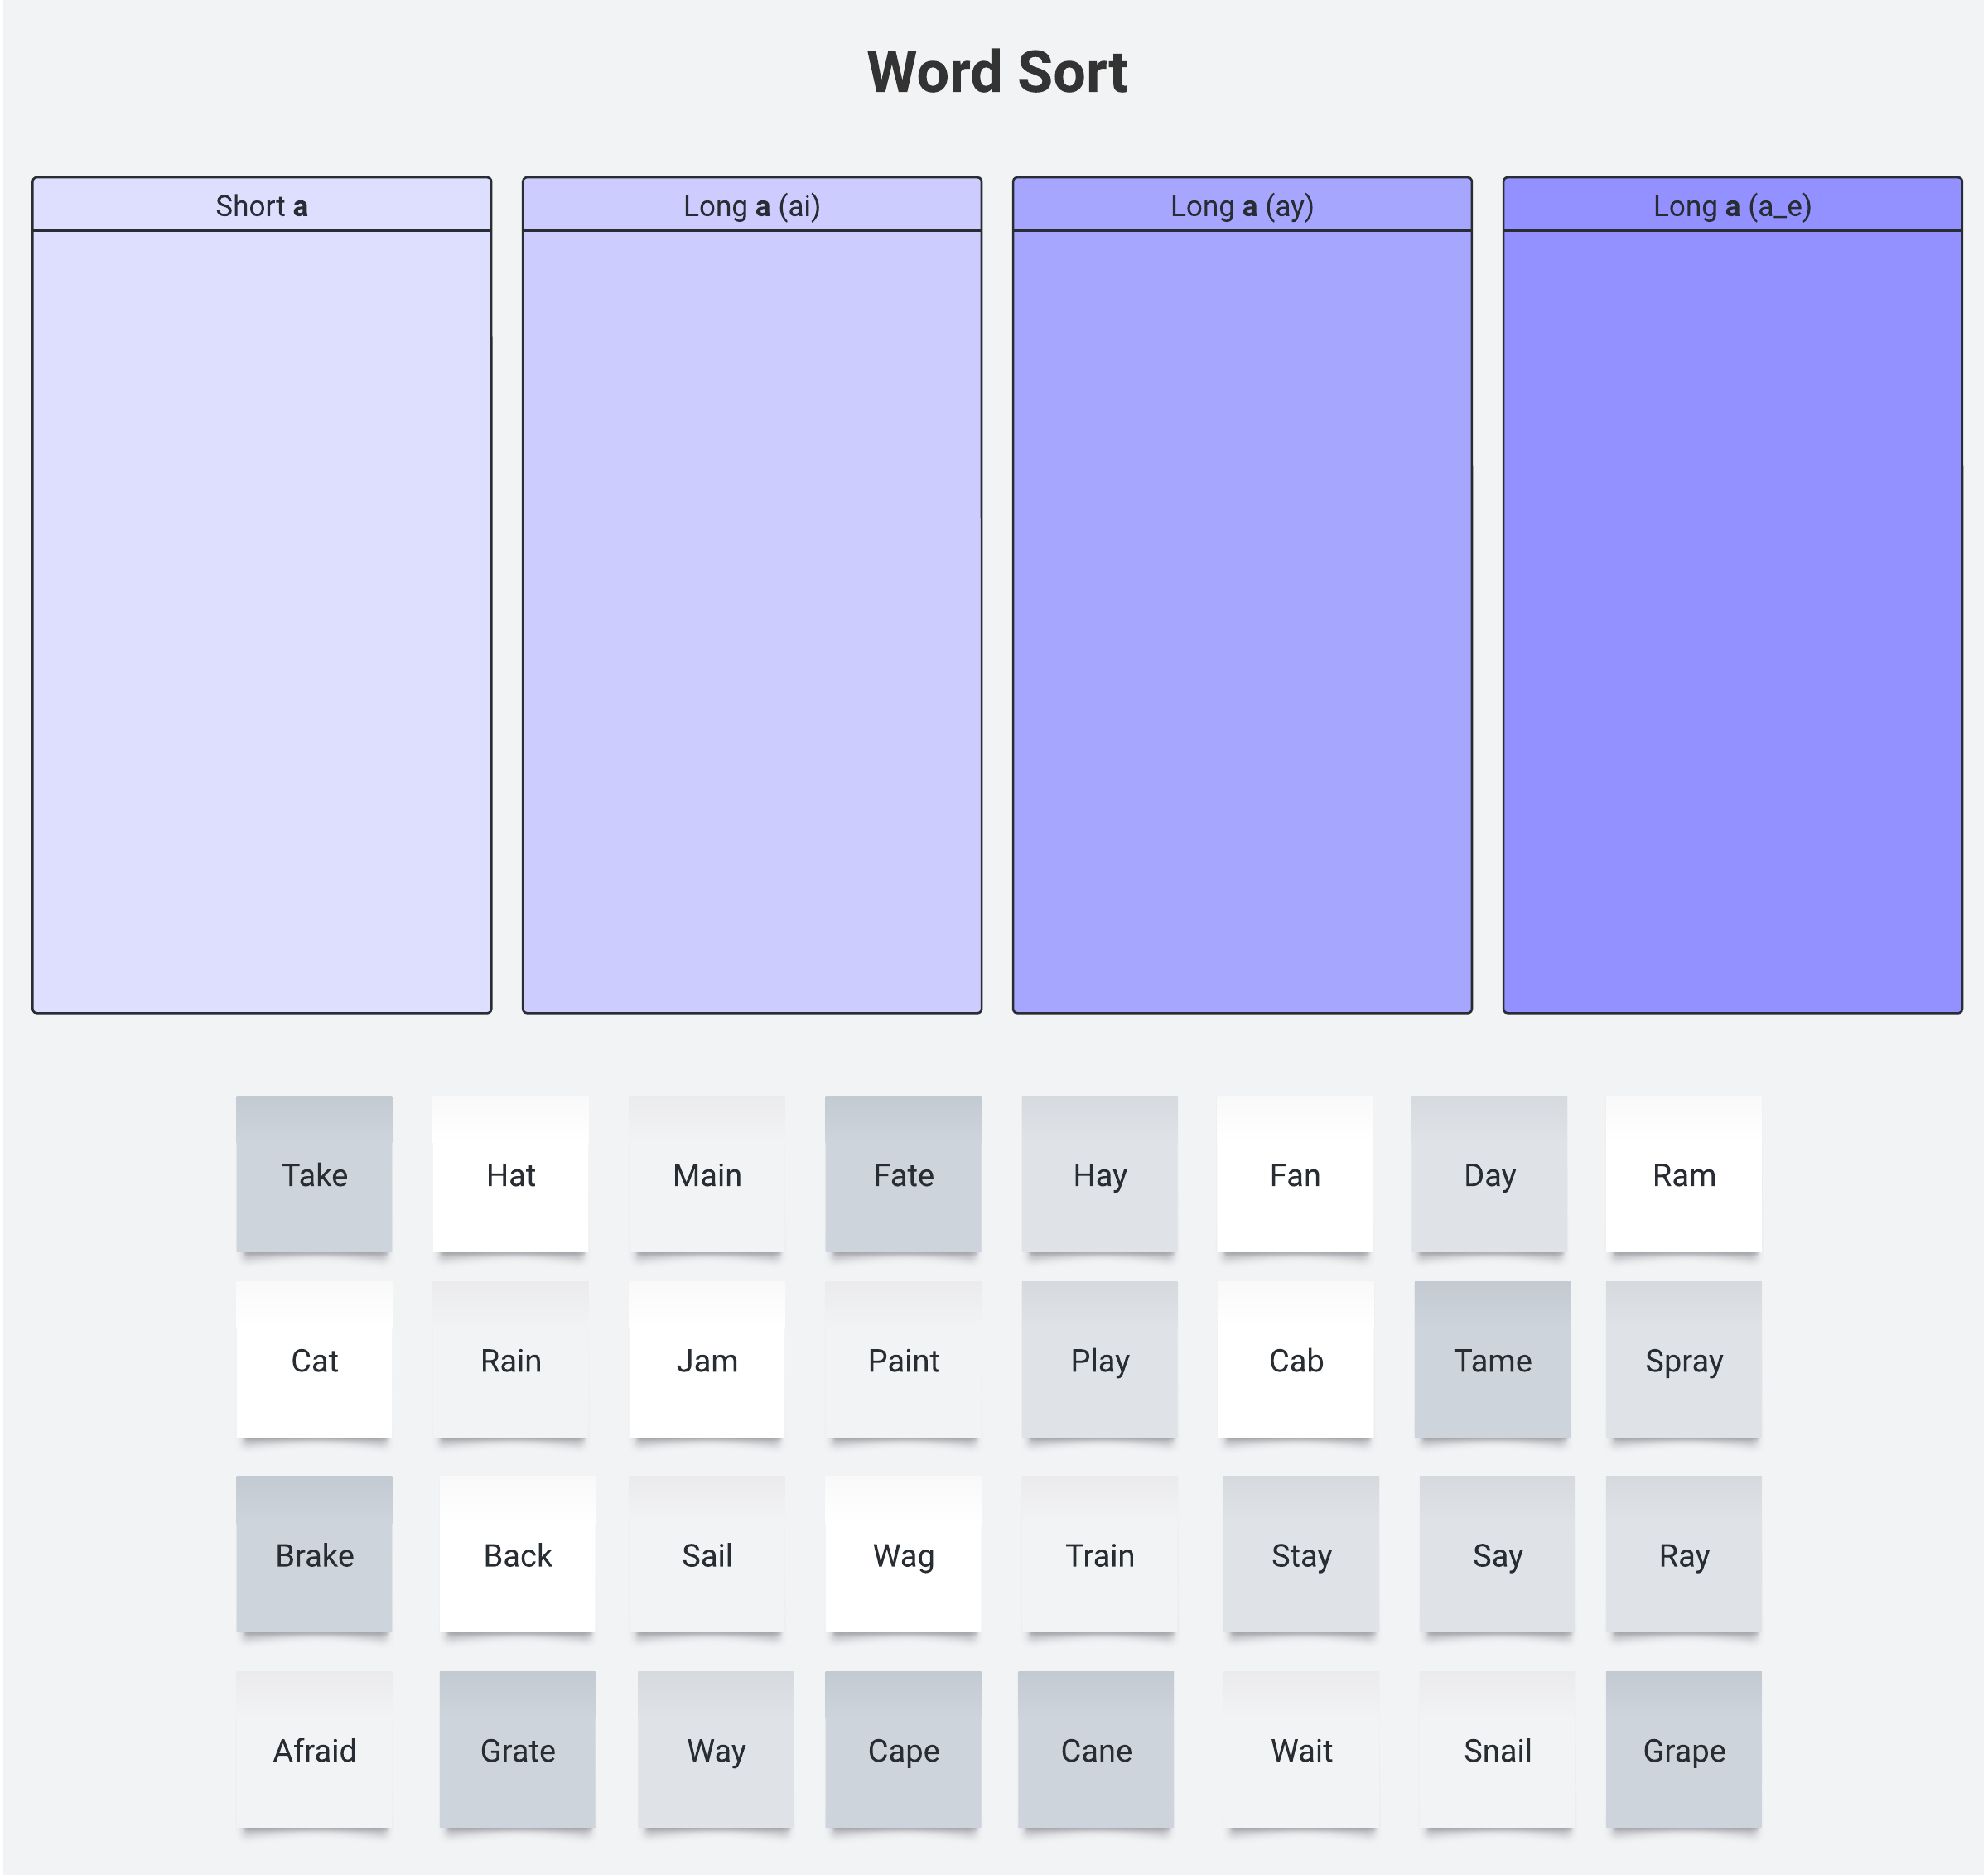This screenshot has width=1988, height=1875.
Task: Click the 'Afraid' word card
Action: click(314, 1750)
